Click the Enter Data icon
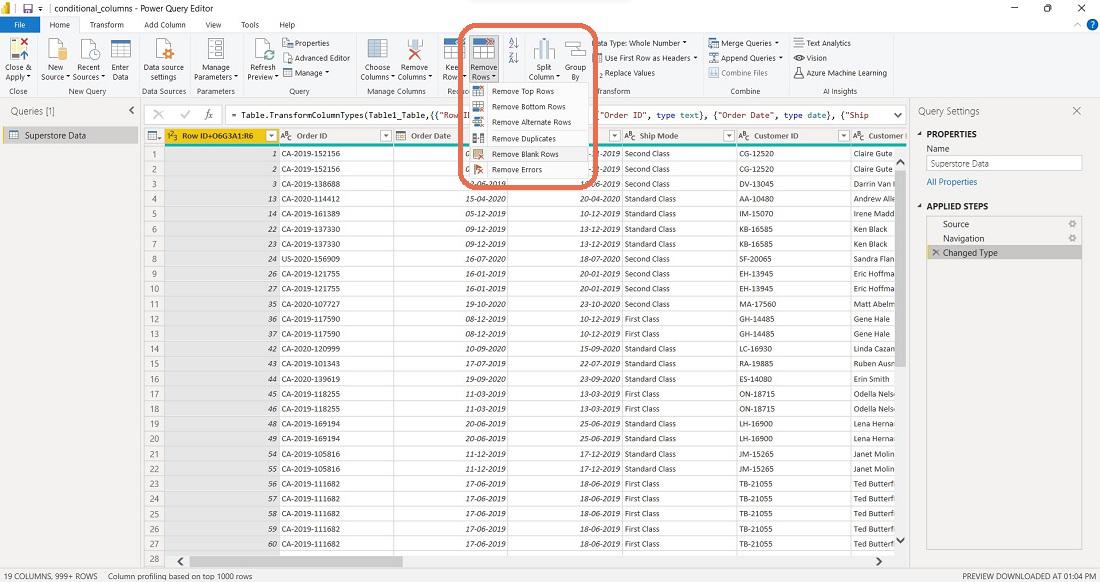The image size is (1100, 582). (x=121, y=50)
